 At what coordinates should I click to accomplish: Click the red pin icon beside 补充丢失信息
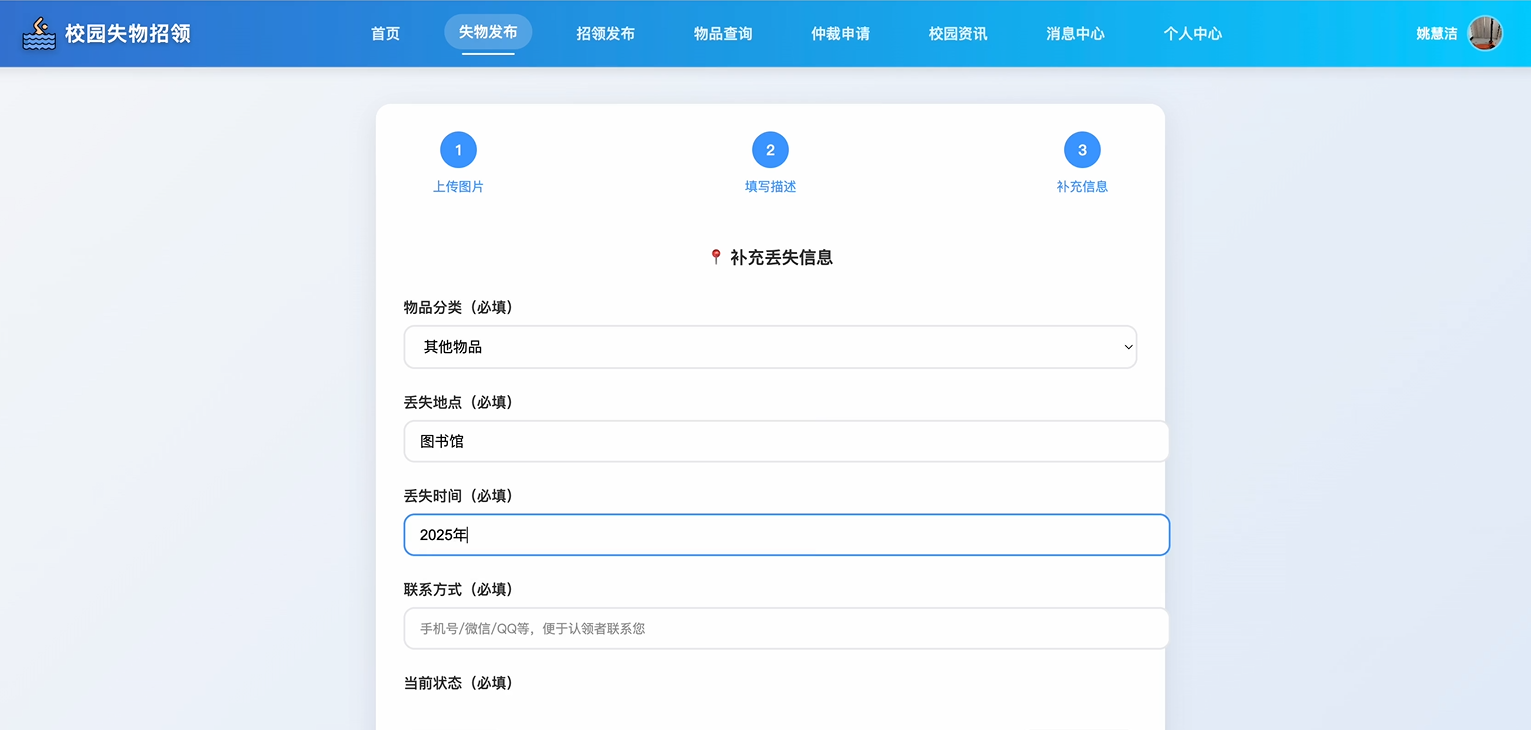714,256
